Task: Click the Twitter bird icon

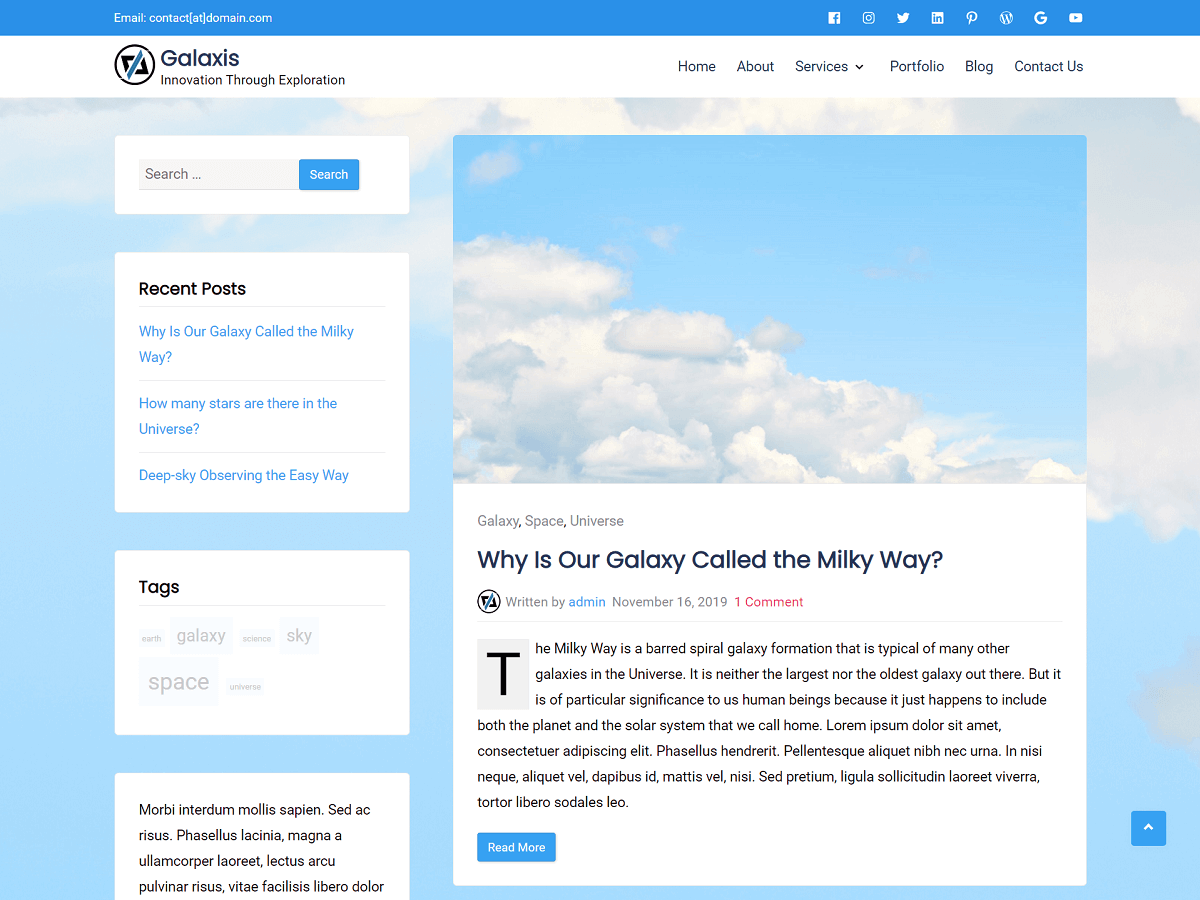Action: 903,17
